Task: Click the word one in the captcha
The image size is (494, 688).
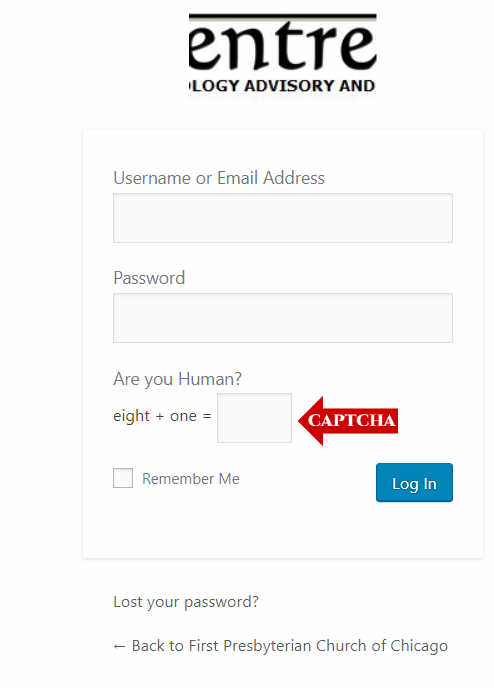Action: [183, 416]
